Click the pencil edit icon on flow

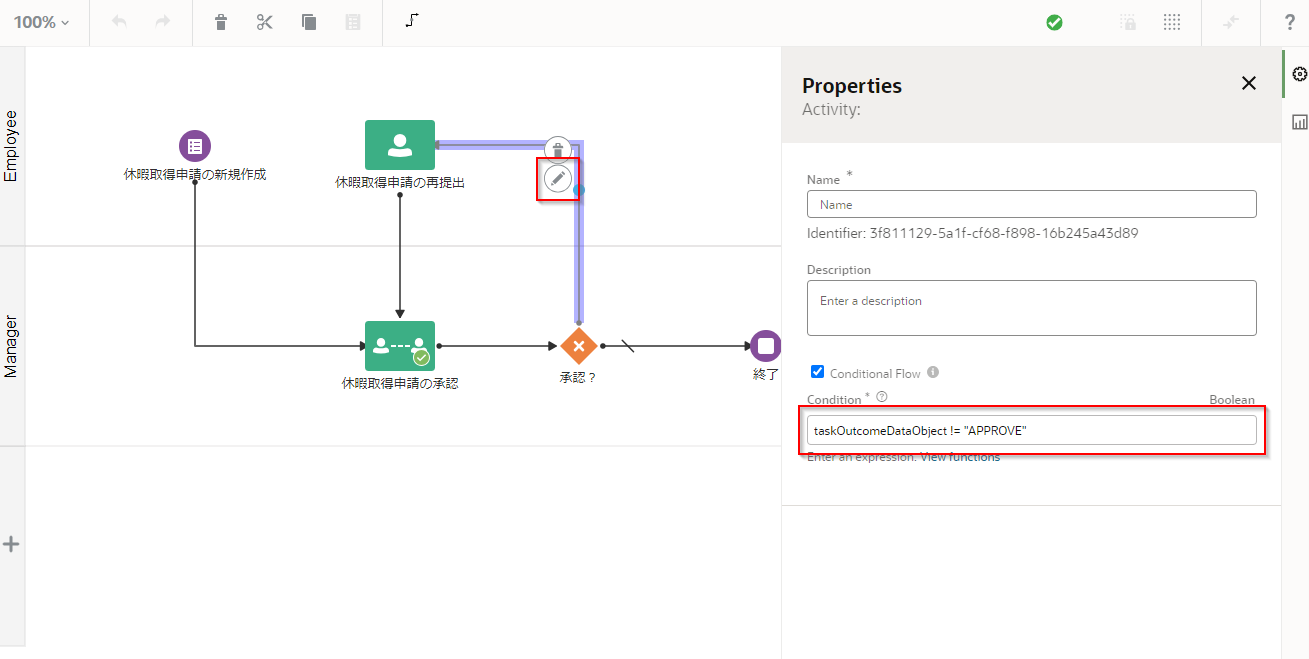(x=558, y=179)
